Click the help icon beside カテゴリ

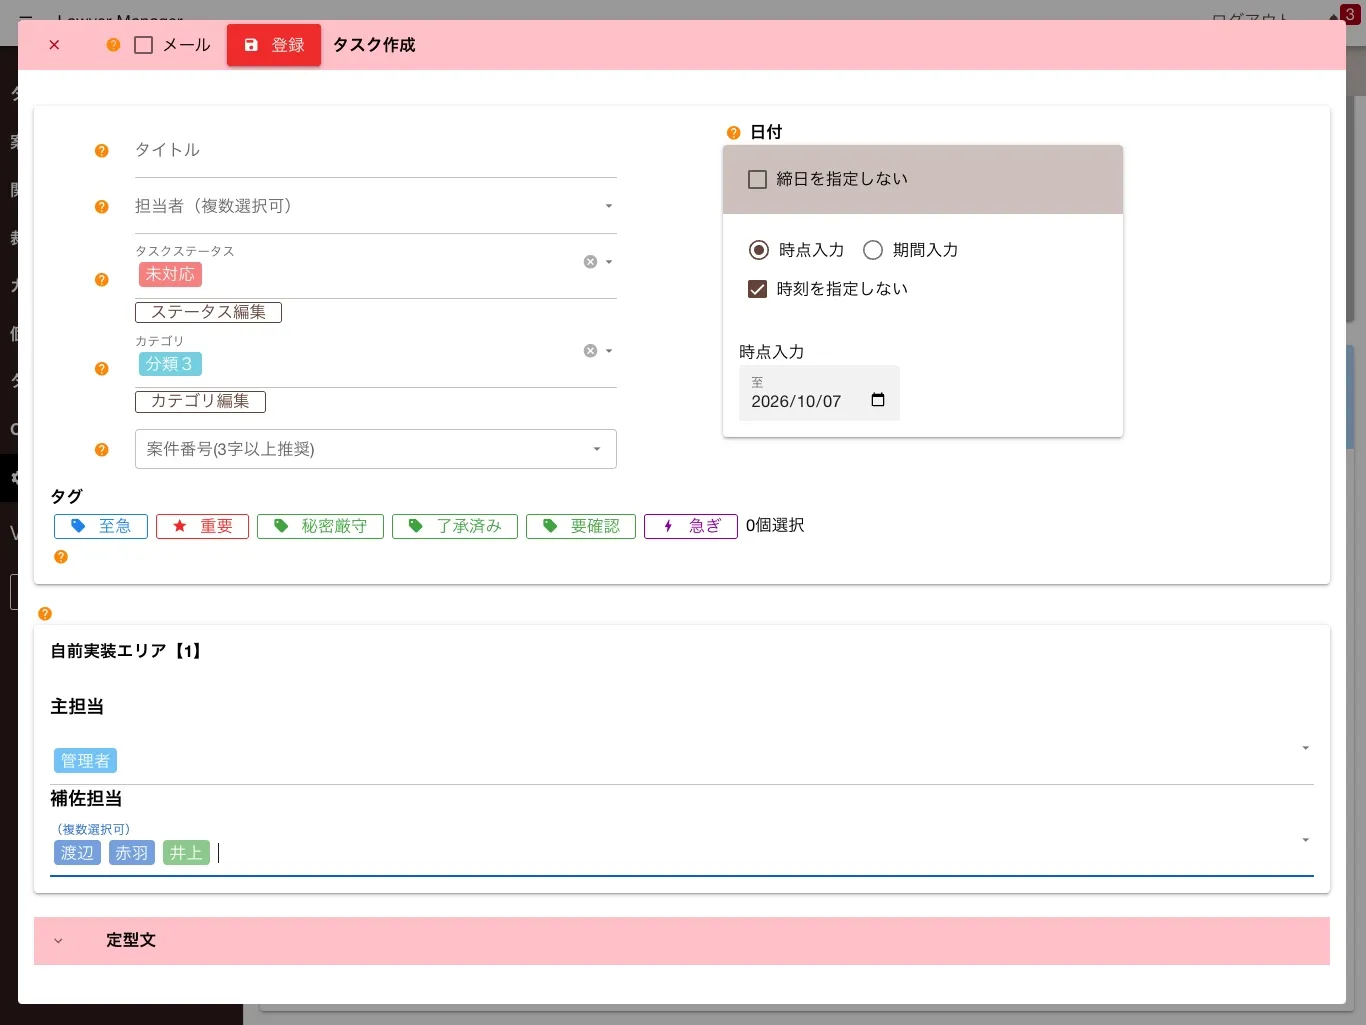pos(101,369)
